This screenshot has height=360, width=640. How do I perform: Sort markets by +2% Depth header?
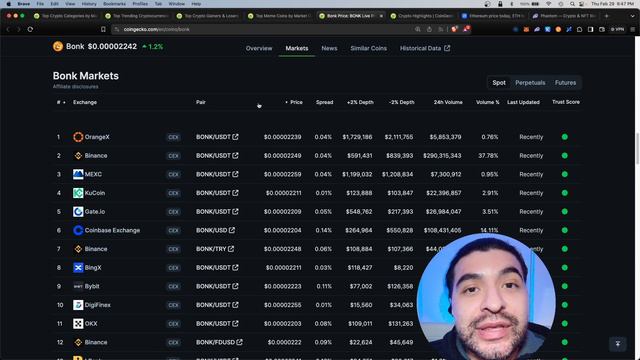(x=360, y=102)
